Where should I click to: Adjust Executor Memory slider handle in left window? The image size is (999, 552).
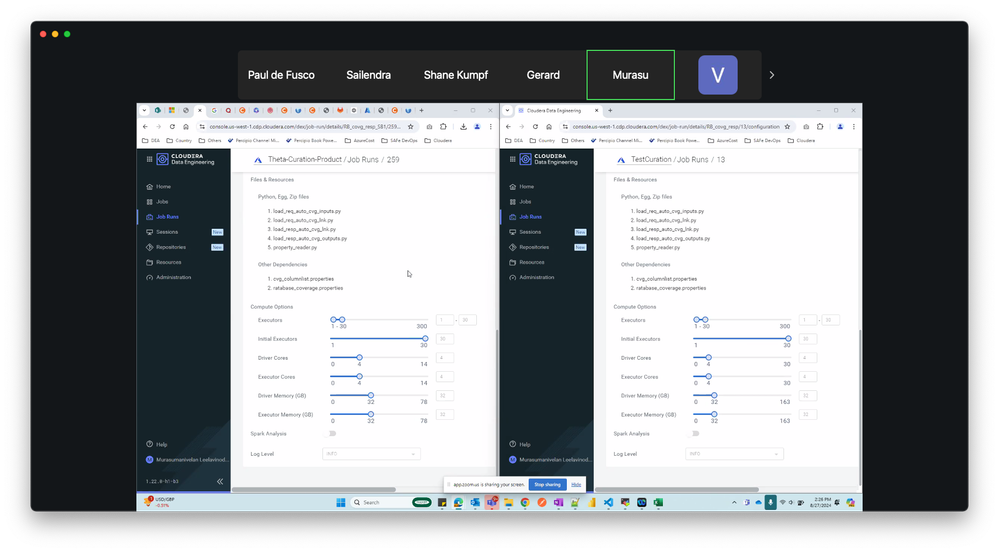tap(371, 414)
